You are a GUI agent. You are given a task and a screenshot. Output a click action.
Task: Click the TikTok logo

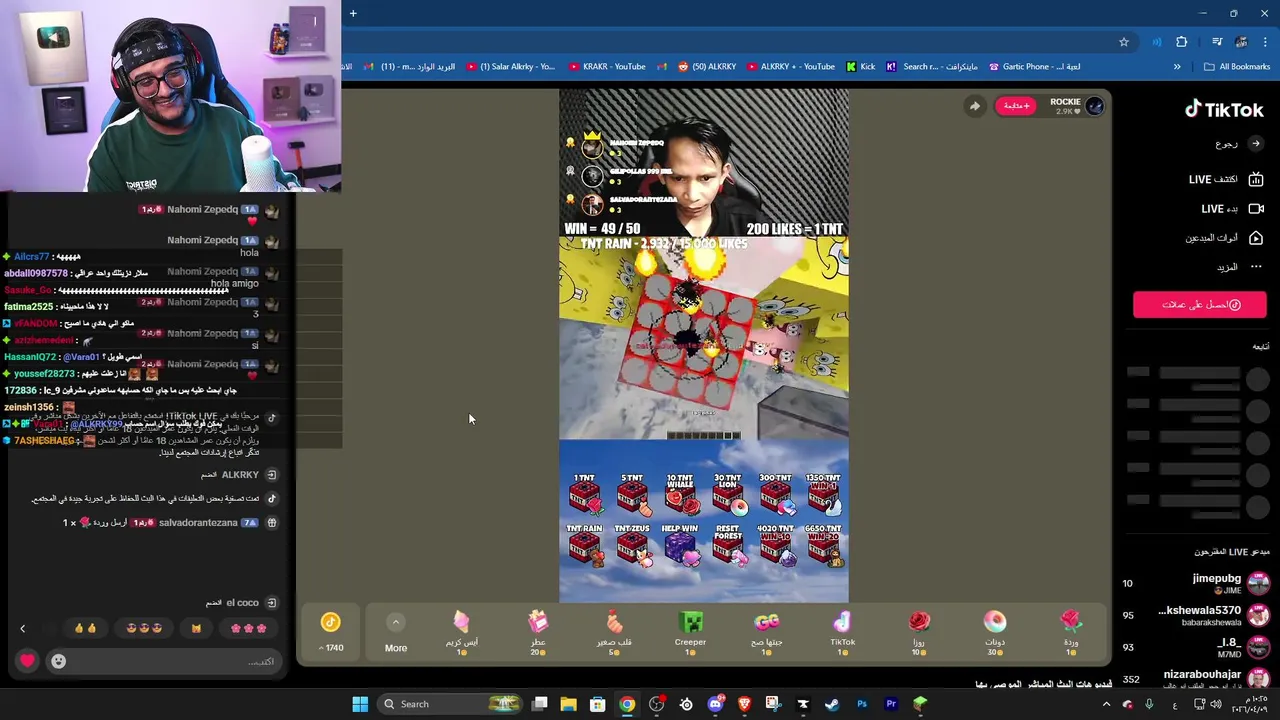[x=1224, y=110]
